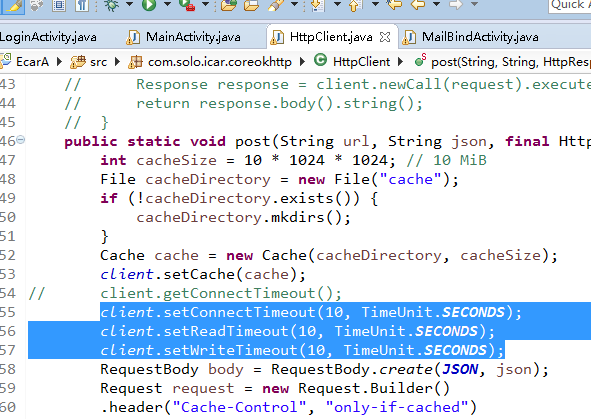This screenshot has width=591, height=419.
Task: Click the Run External Tools icon
Action: point(187,5)
